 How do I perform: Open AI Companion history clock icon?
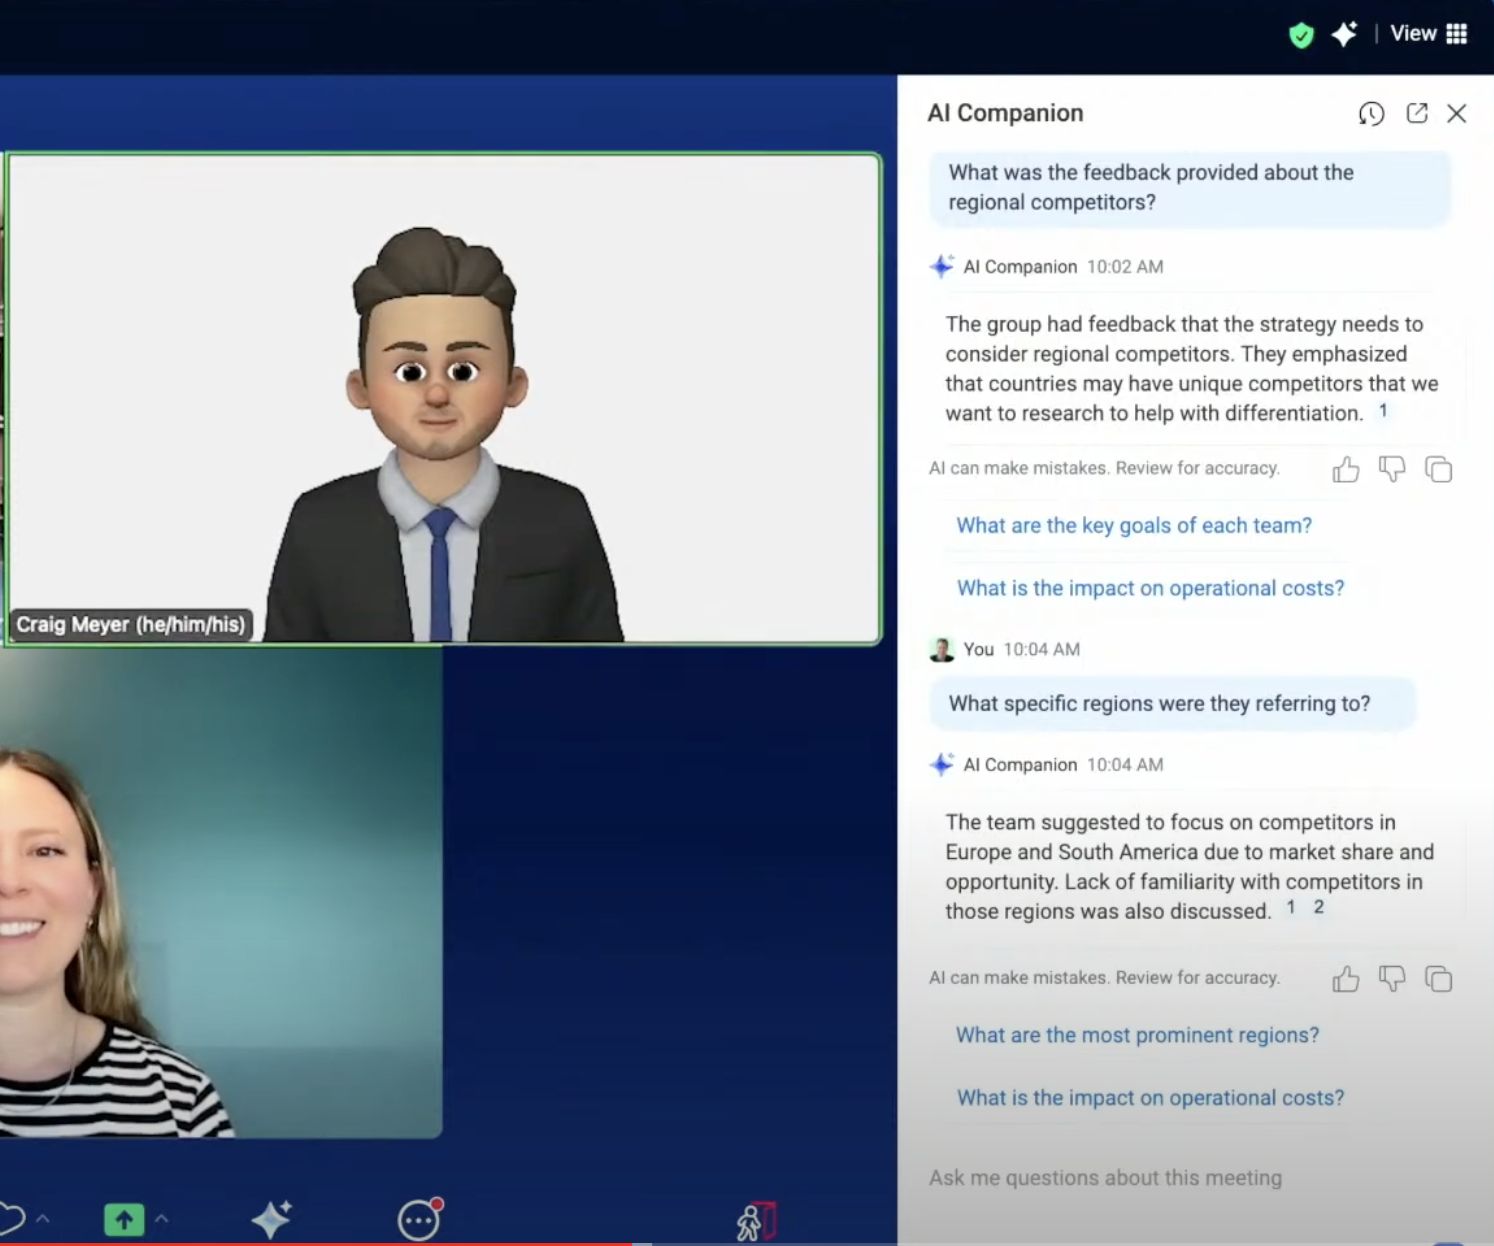point(1371,114)
